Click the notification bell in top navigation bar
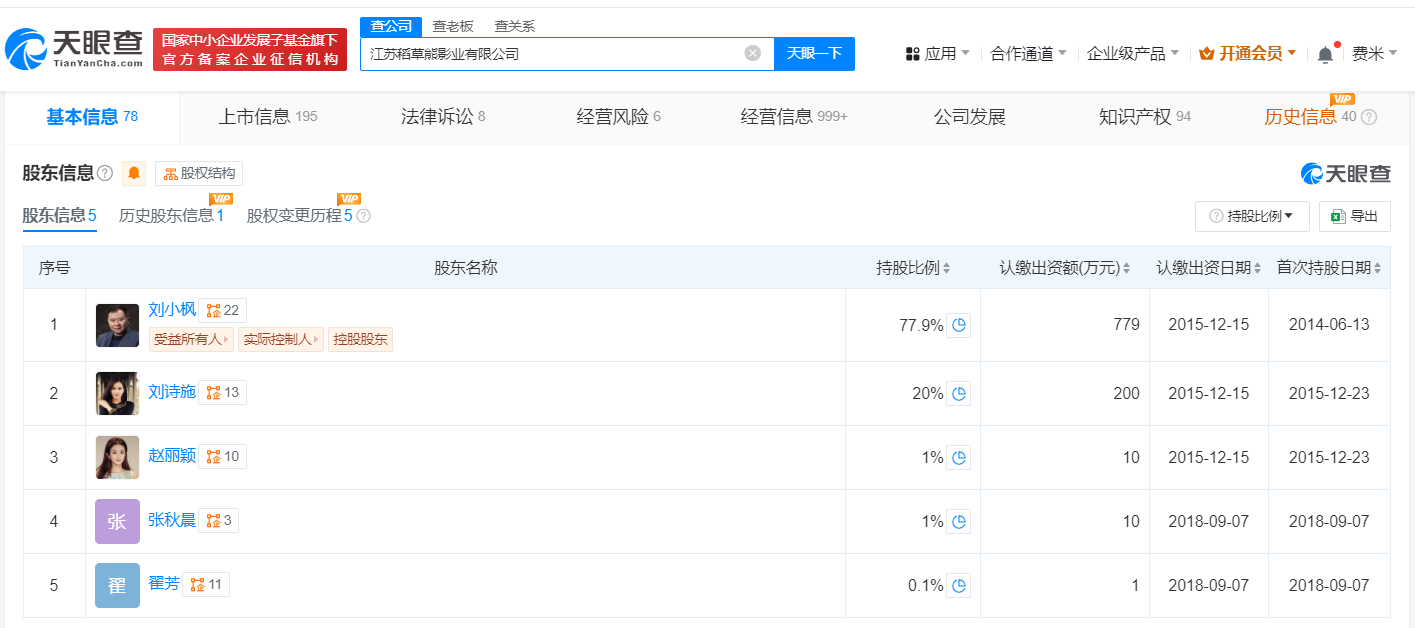 pyautogui.click(x=1327, y=51)
